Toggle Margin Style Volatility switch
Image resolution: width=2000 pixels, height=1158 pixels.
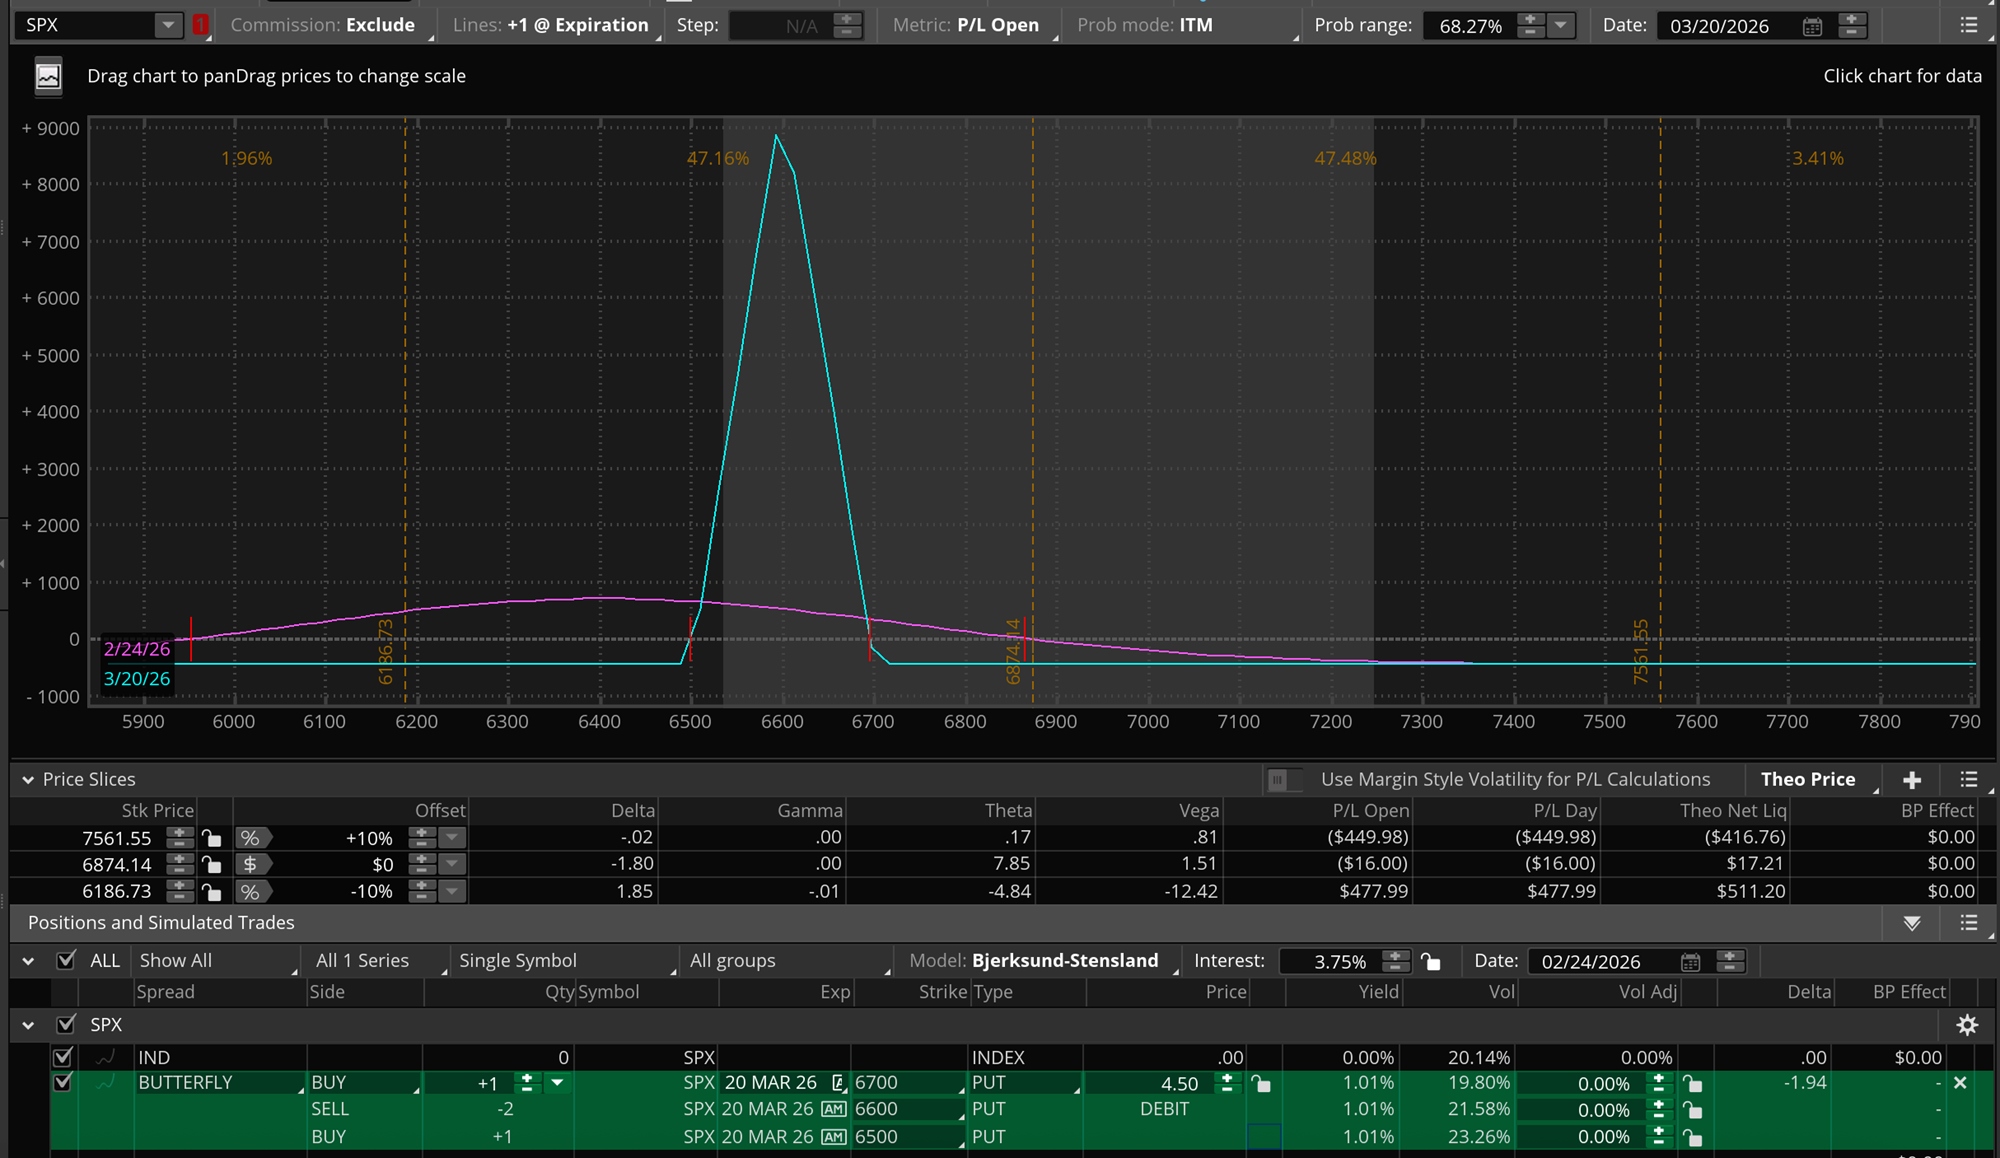point(1283,780)
